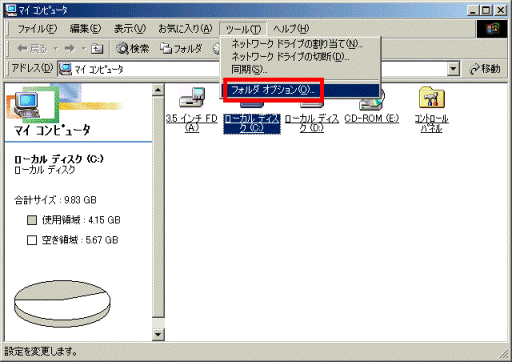Click the disk usage pie chart
Image resolution: width=512 pixels, height=362 pixels.
point(62,304)
